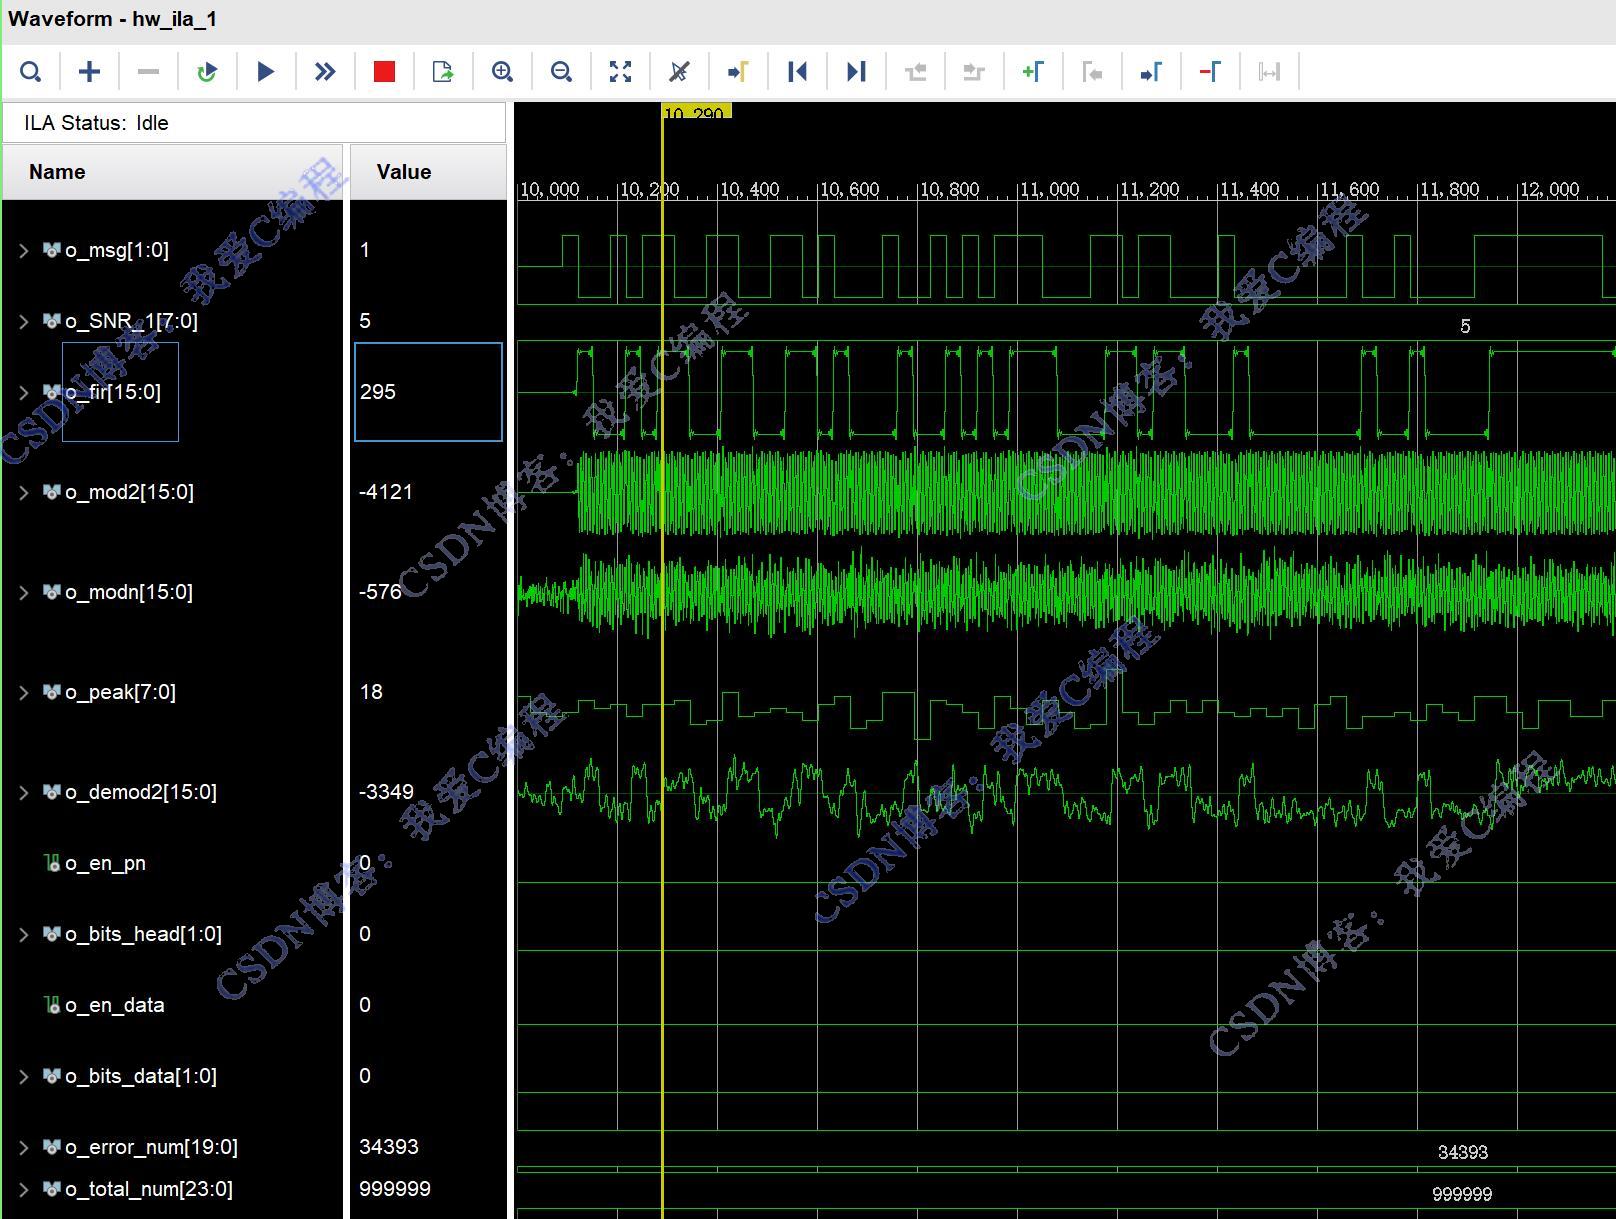Expand the o_SNR_1[7:0] signal
Image resolution: width=1616 pixels, height=1219 pixels.
click(23, 322)
